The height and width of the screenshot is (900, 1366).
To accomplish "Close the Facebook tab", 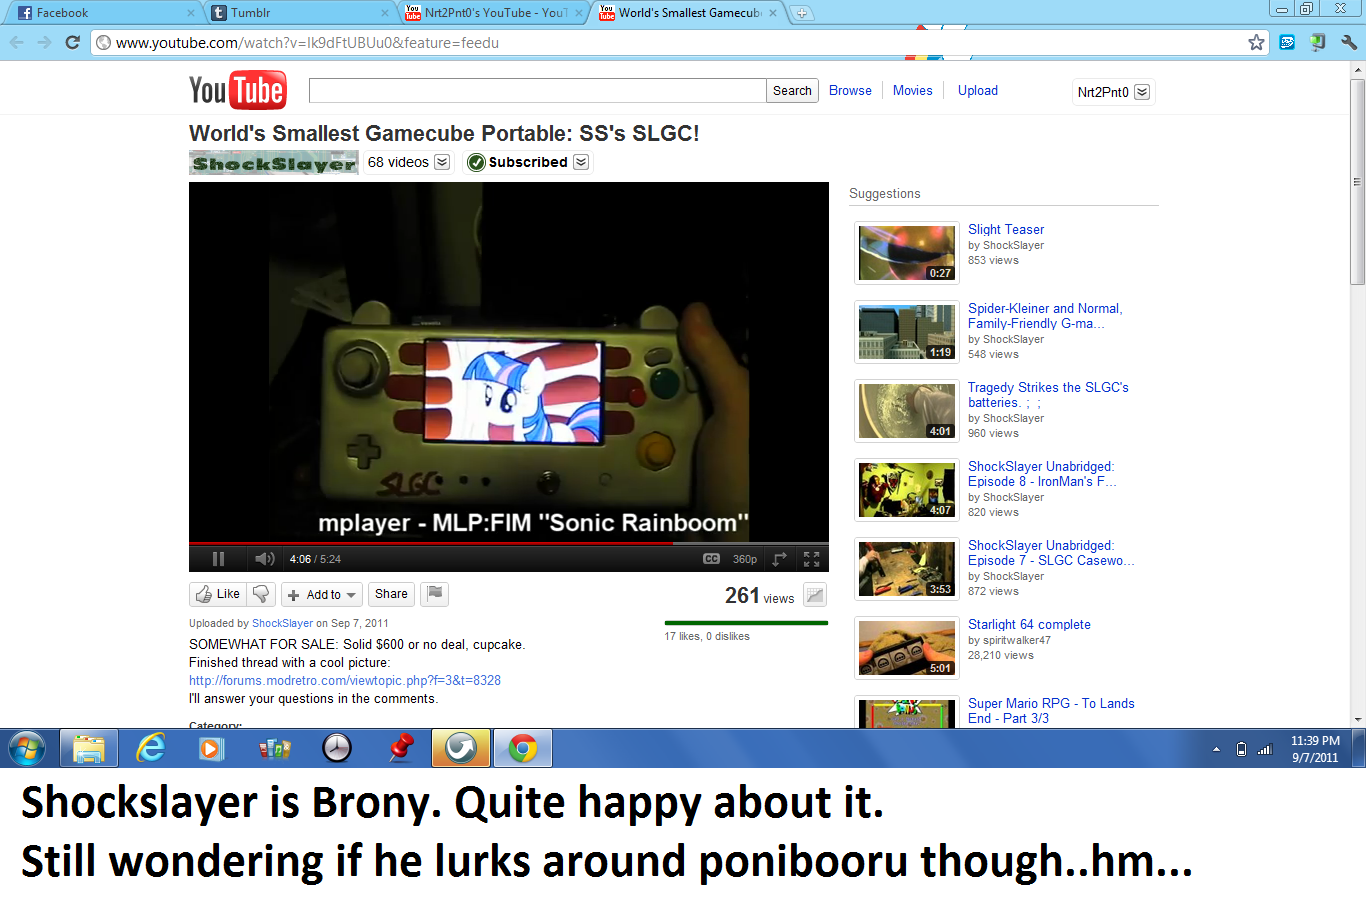I will click(190, 13).
